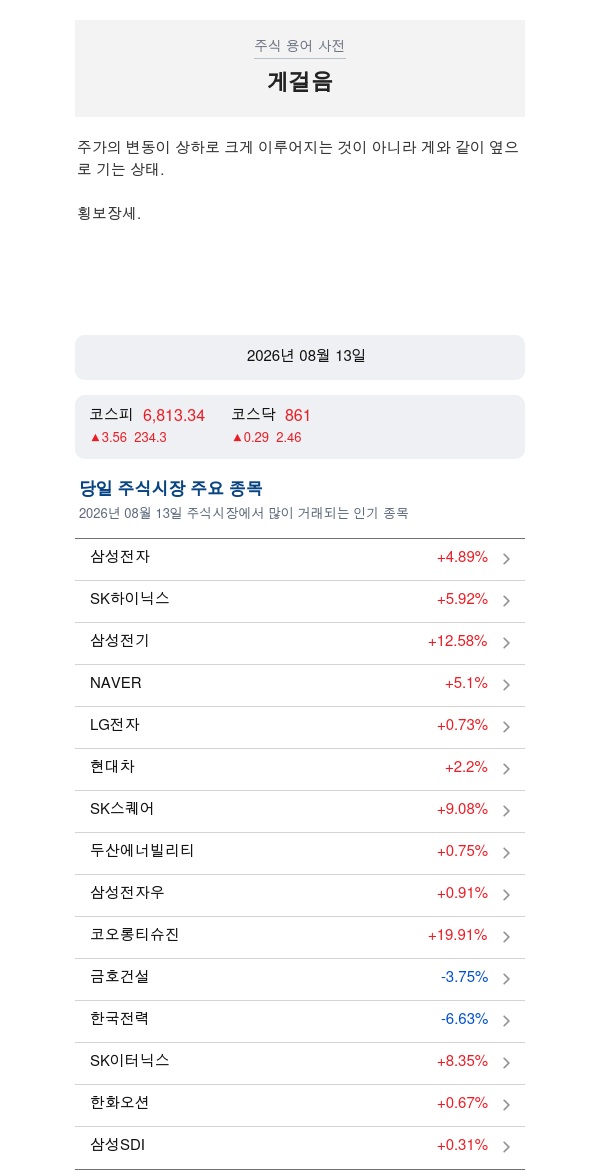
Task: Click the 현대차 row chevron
Action: click(506, 769)
